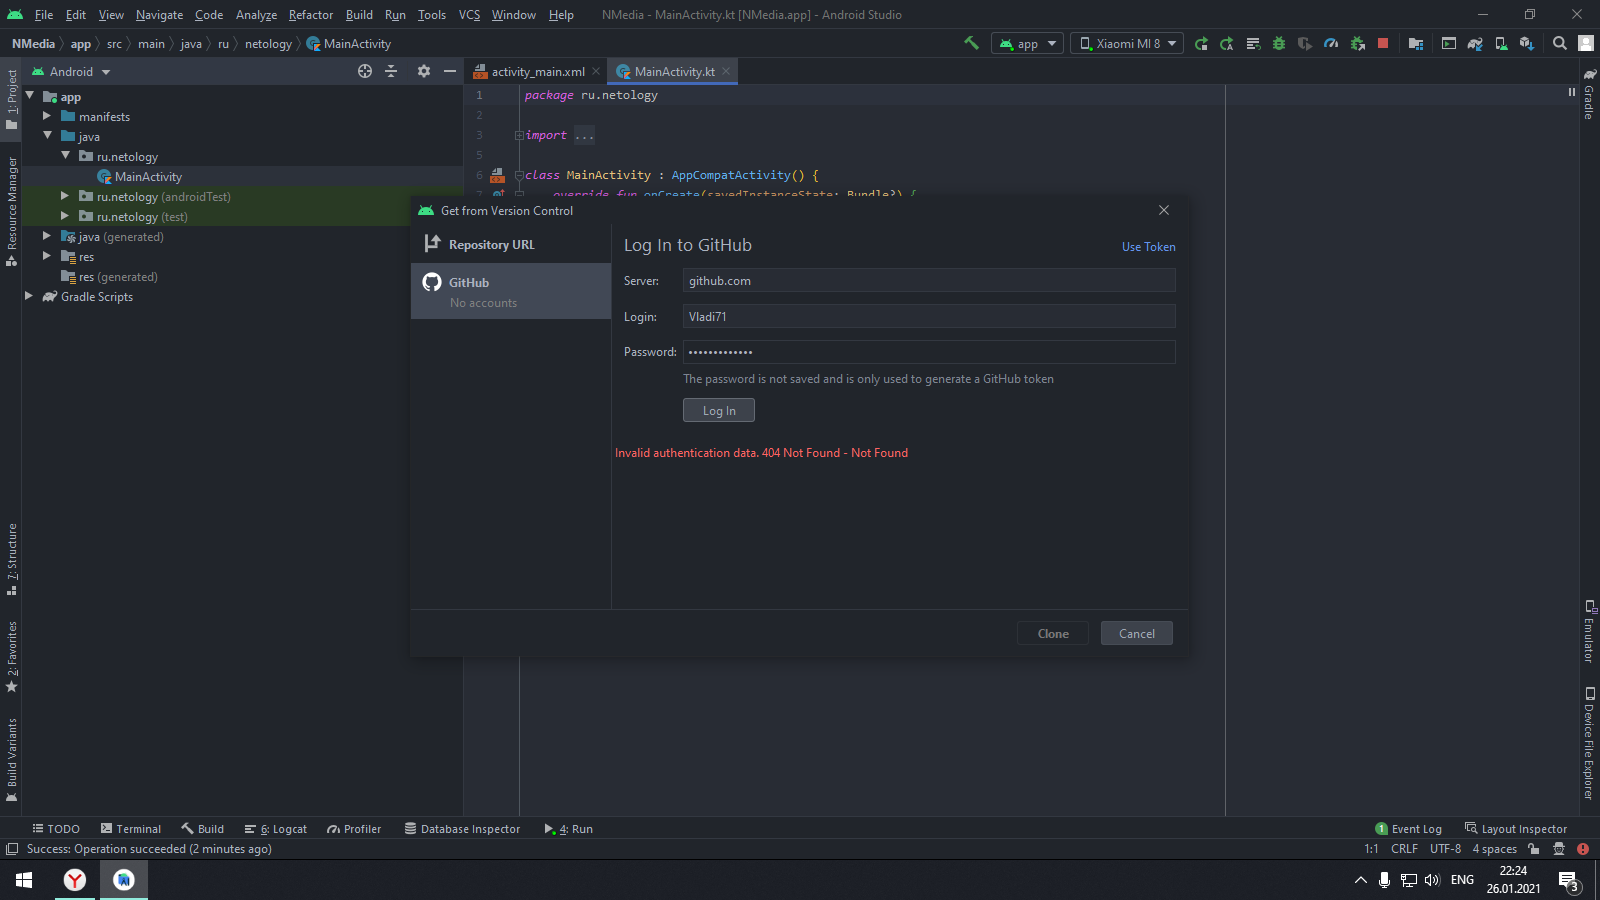Viewport: 1600px width, 900px height.
Task: Click the user account avatar icon
Action: click(1585, 43)
